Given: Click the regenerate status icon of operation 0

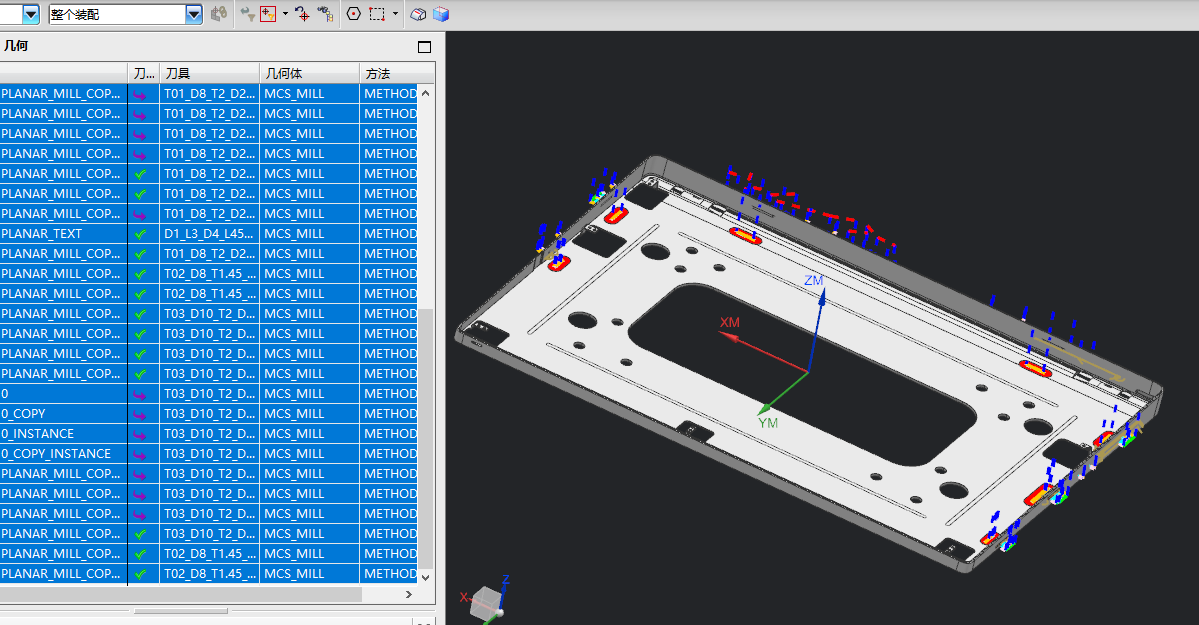Looking at the screenshot, I should click(140, 394).
